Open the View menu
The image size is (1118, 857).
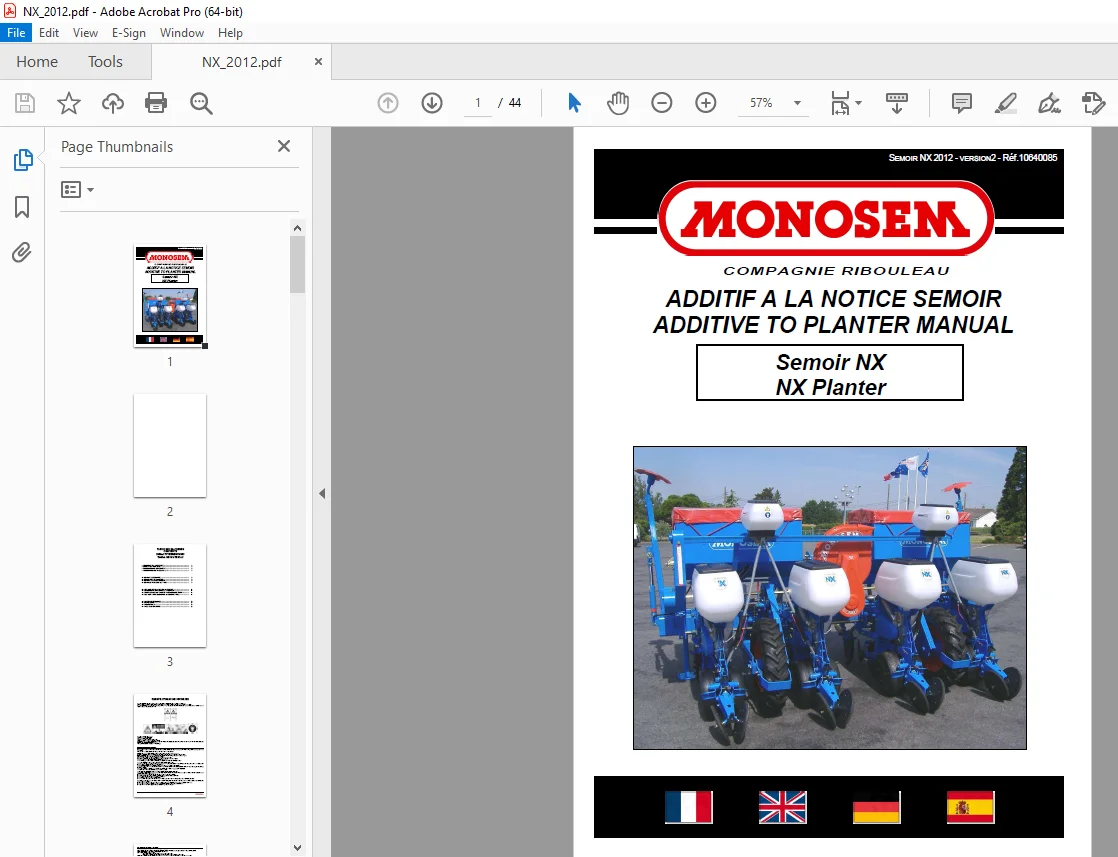[x=85, y=33]
